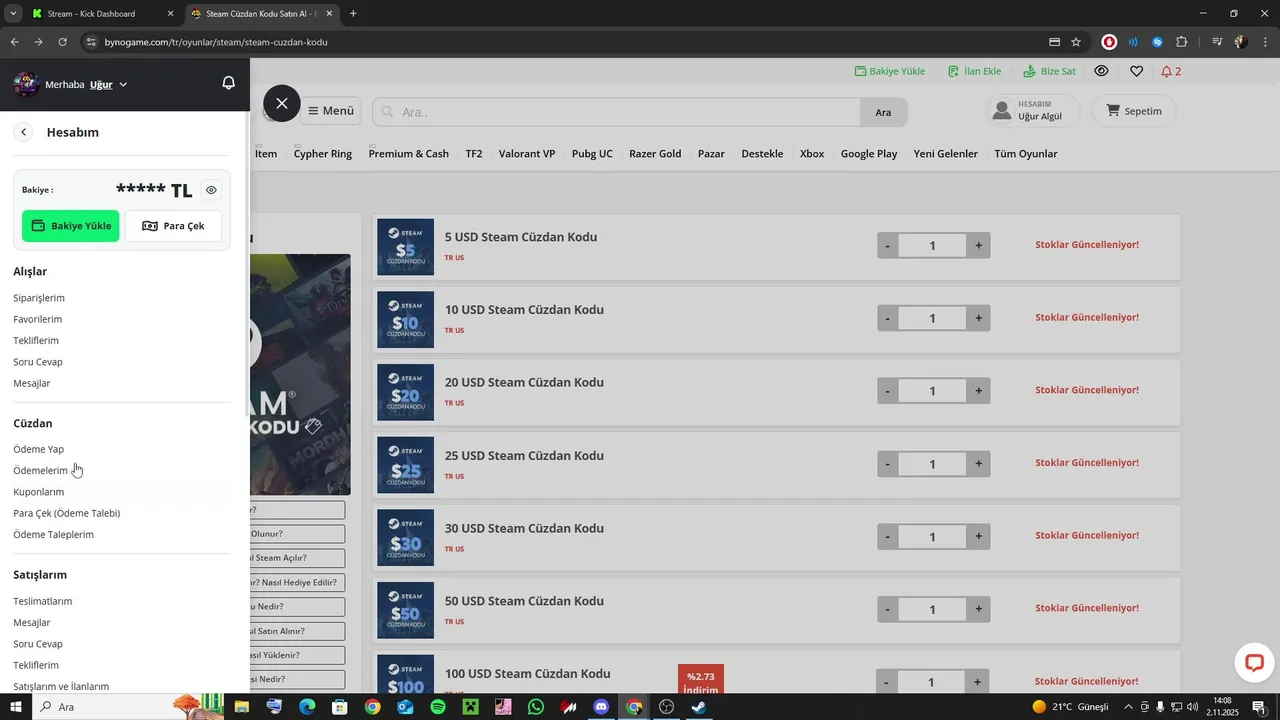Viewport: 1280px width, 720px height.
Task: Increase quantity for 30 USD Steam code
Action: pyautogui.click(x=978, y=536)
